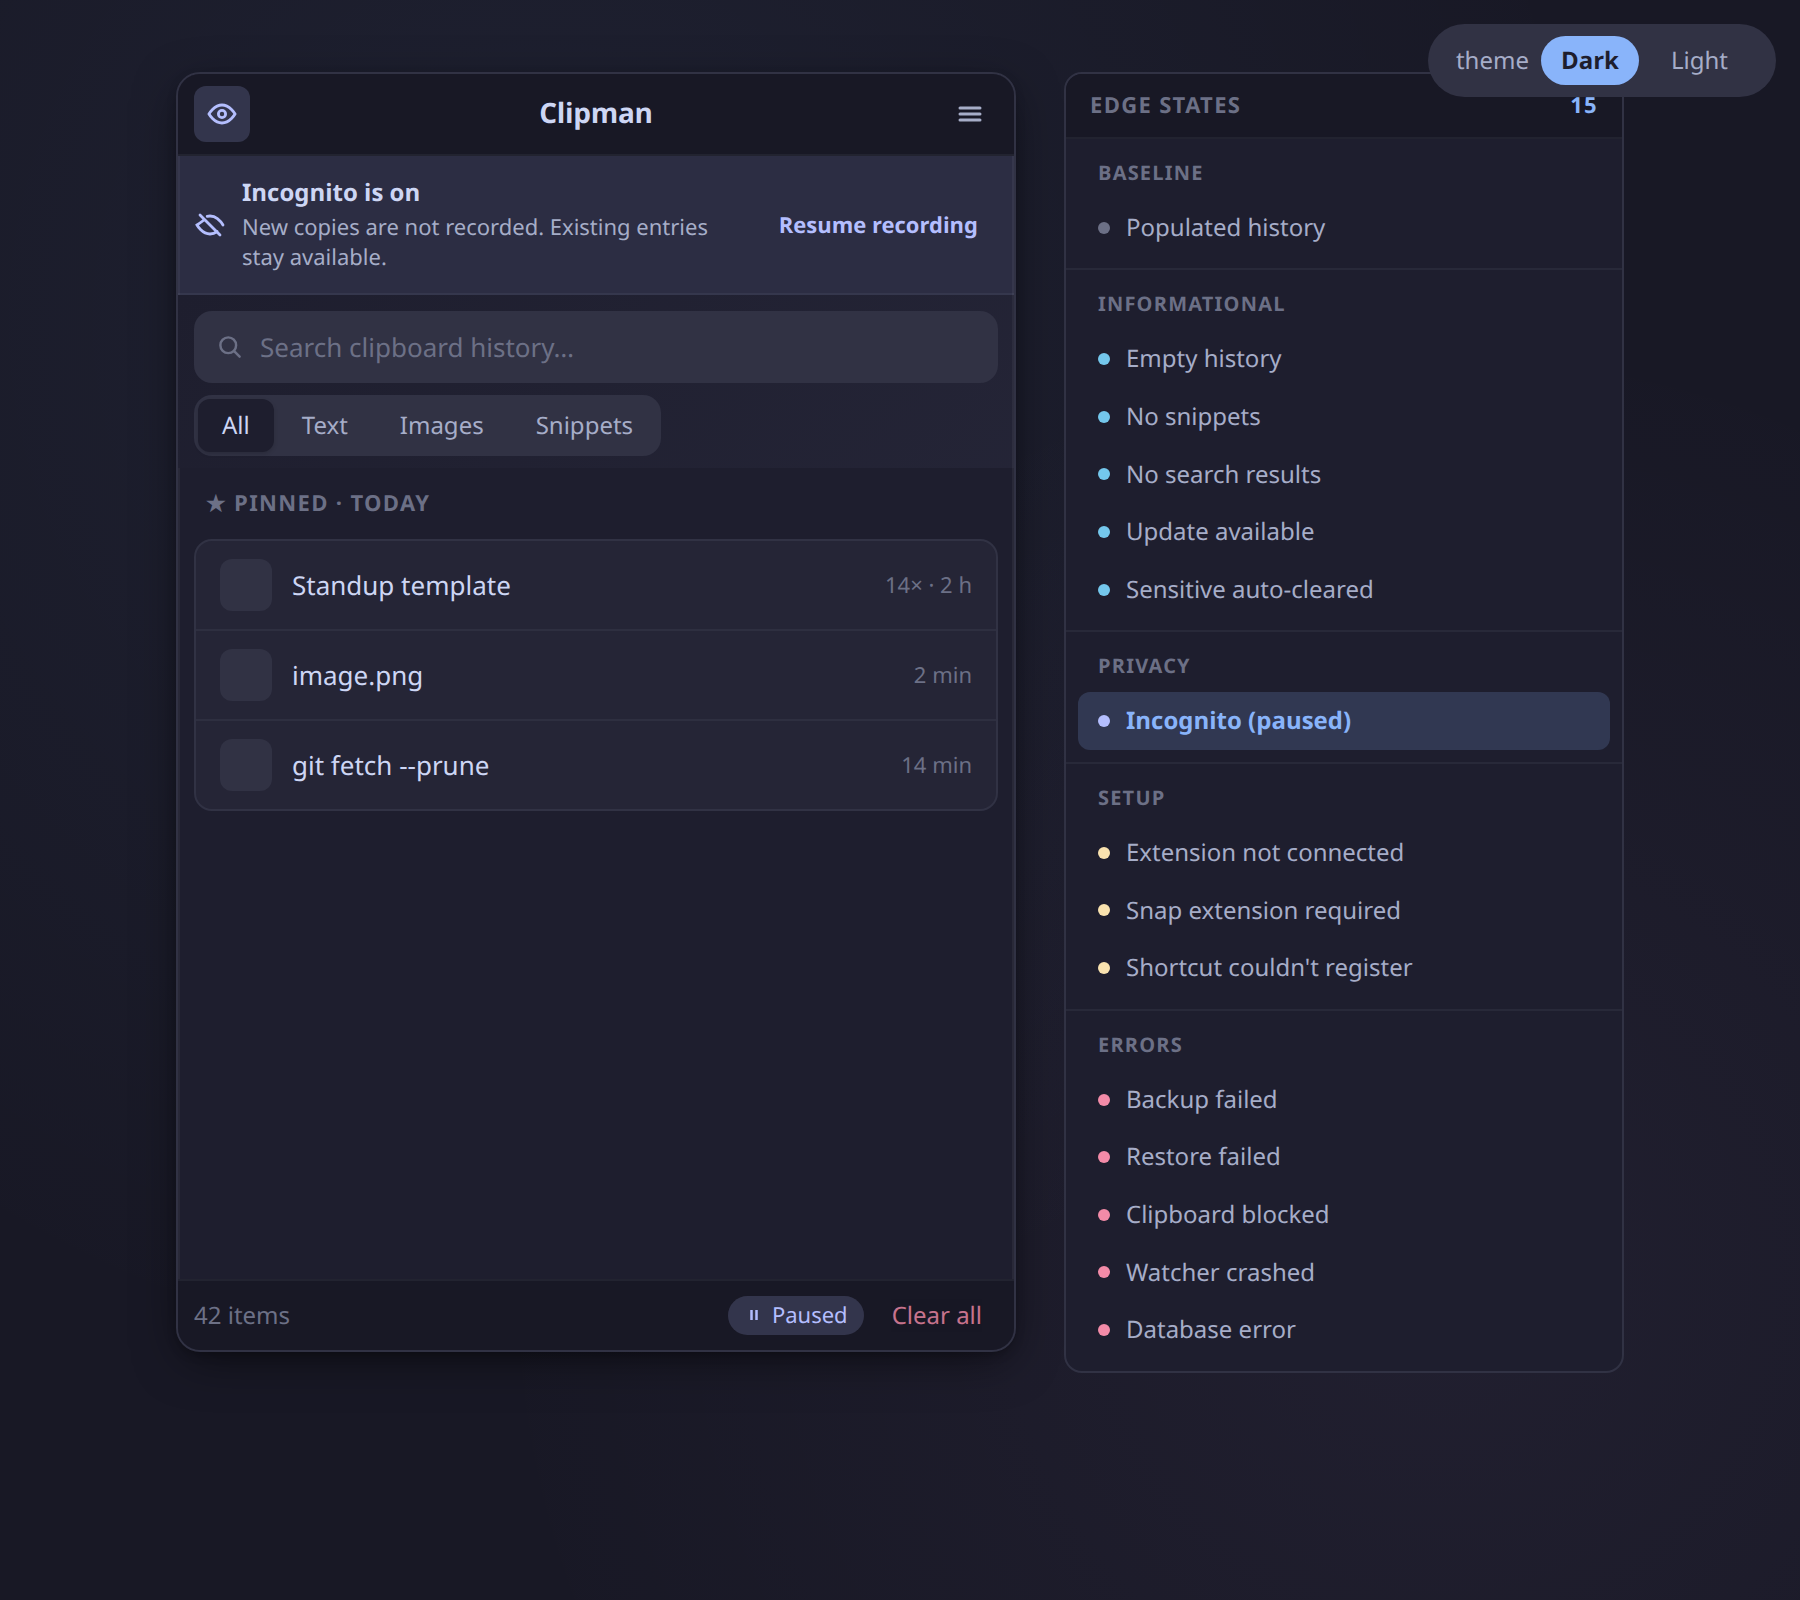Select No snippets state

1343,417
